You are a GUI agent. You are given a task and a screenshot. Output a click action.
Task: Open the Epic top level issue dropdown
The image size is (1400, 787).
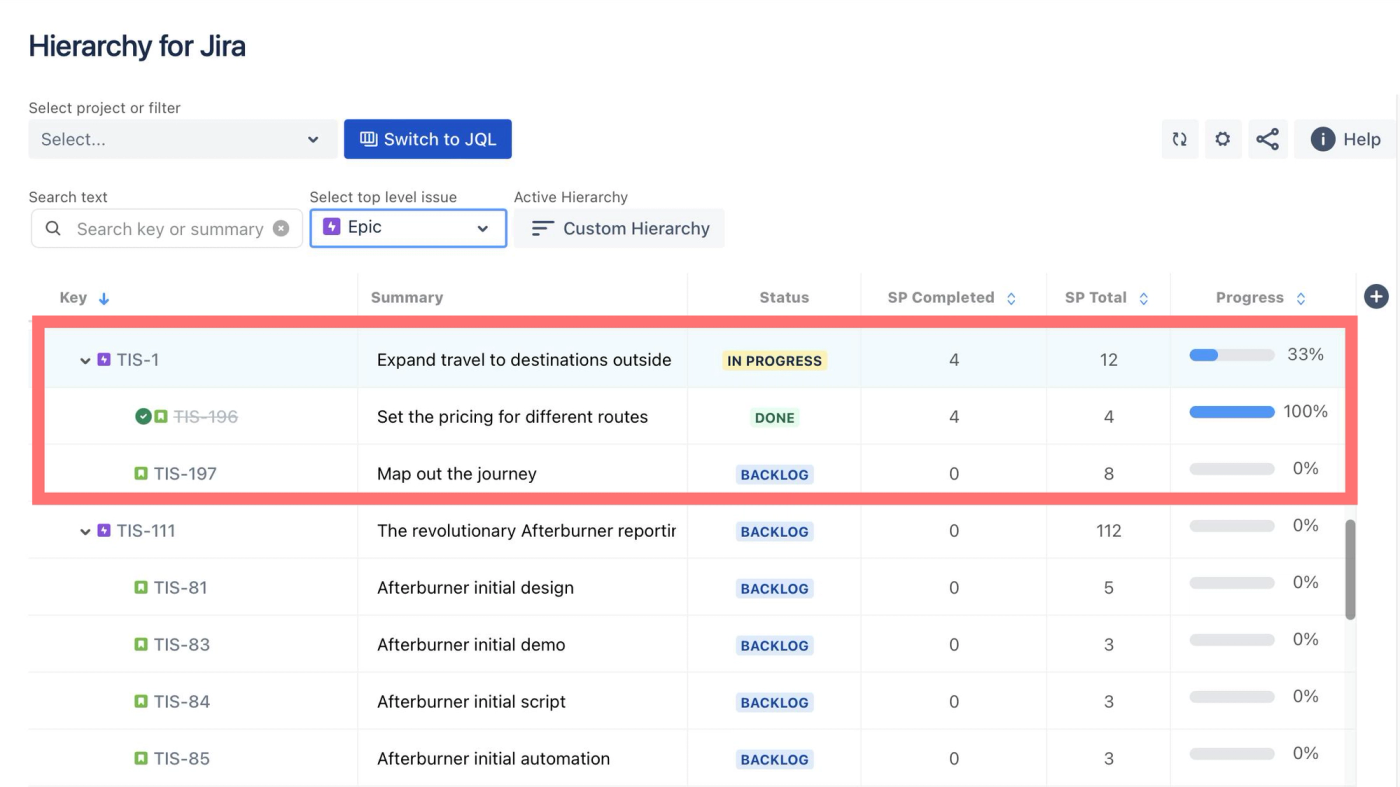[x=408, y=228]
